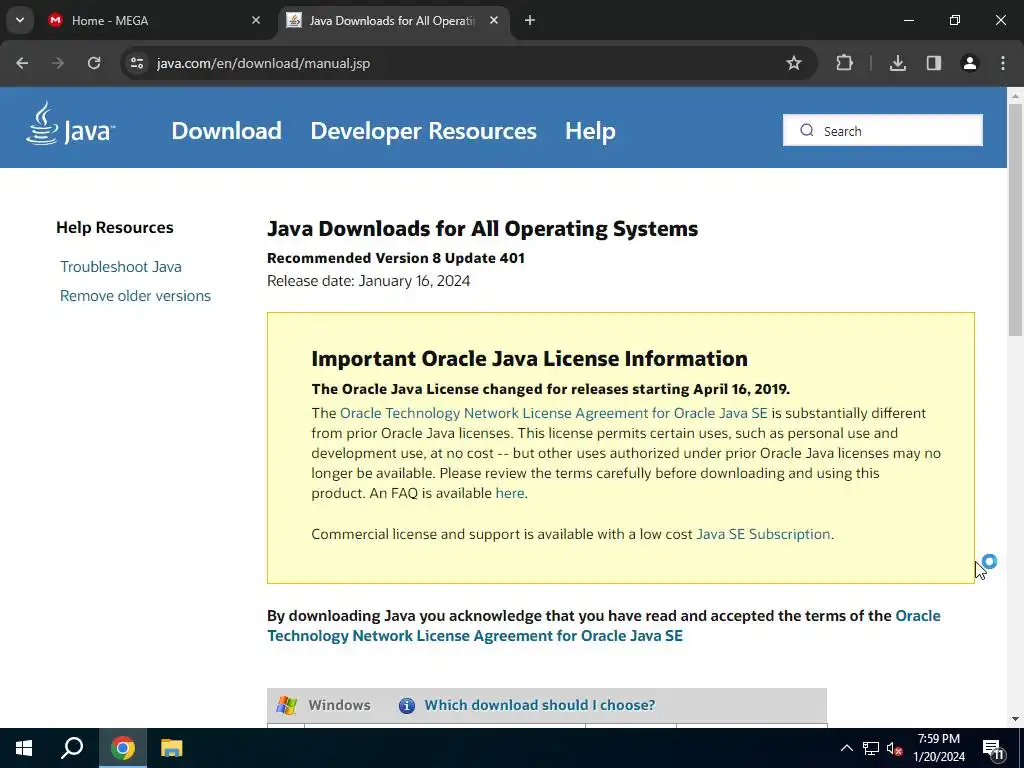Open the Chrome profile avatar

click(x=970, y=63)
